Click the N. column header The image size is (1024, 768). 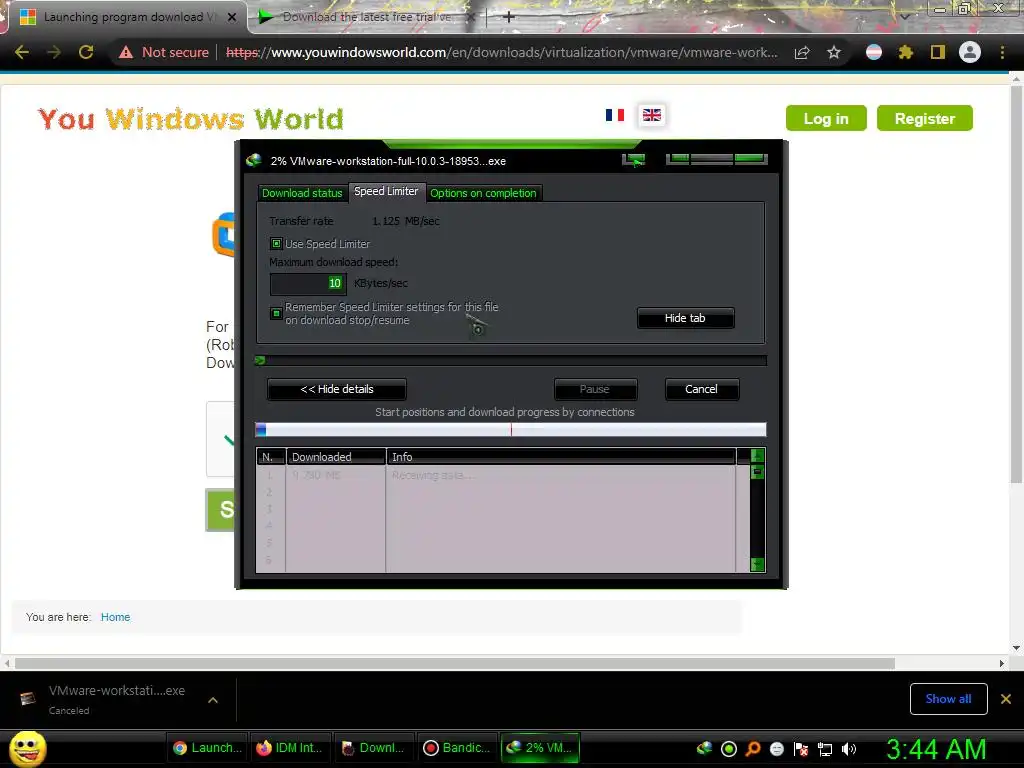pos(270,456)
